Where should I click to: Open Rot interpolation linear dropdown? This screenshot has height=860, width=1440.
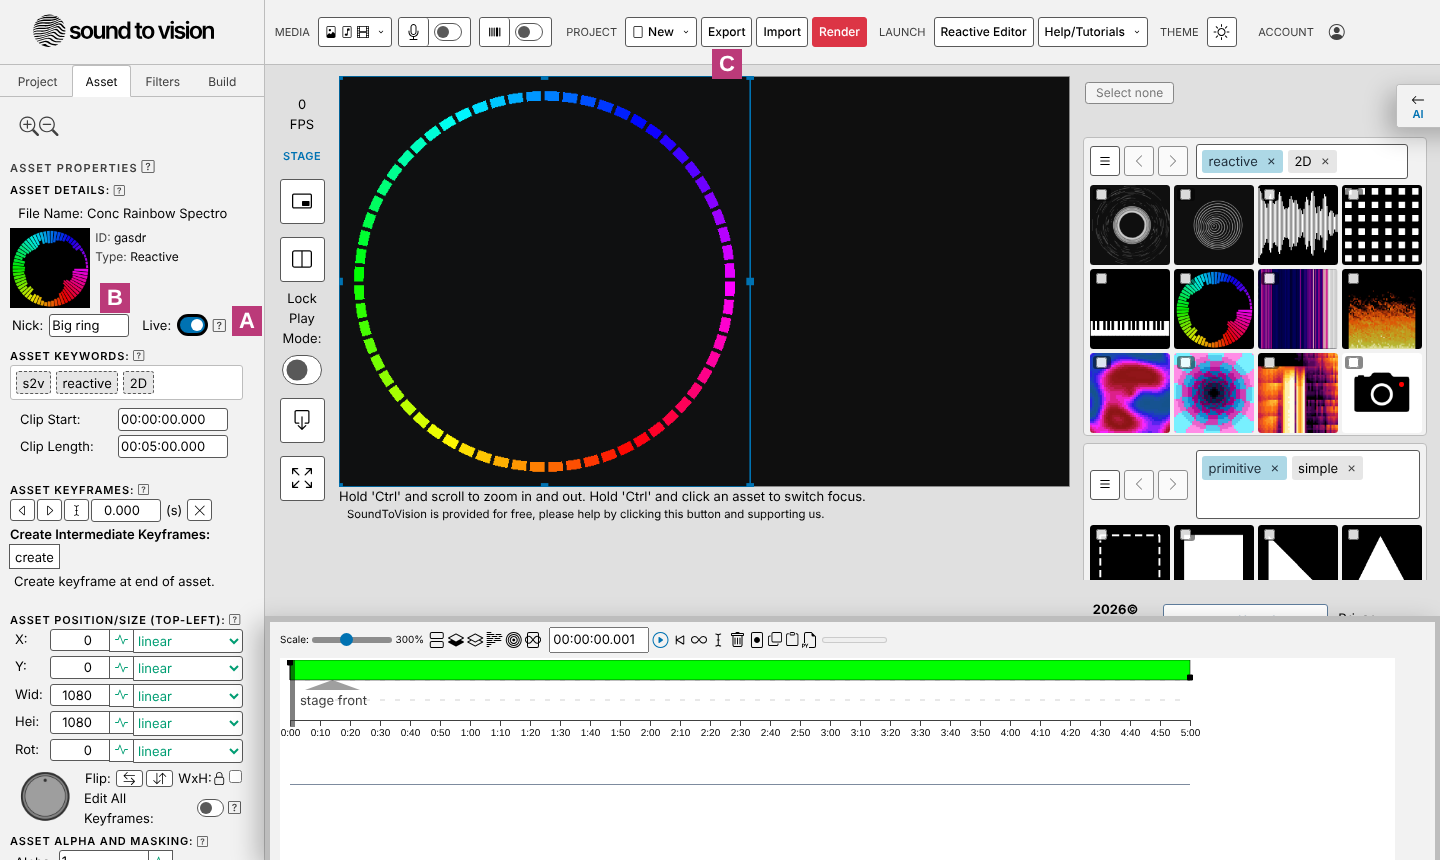tap(188, 751)
